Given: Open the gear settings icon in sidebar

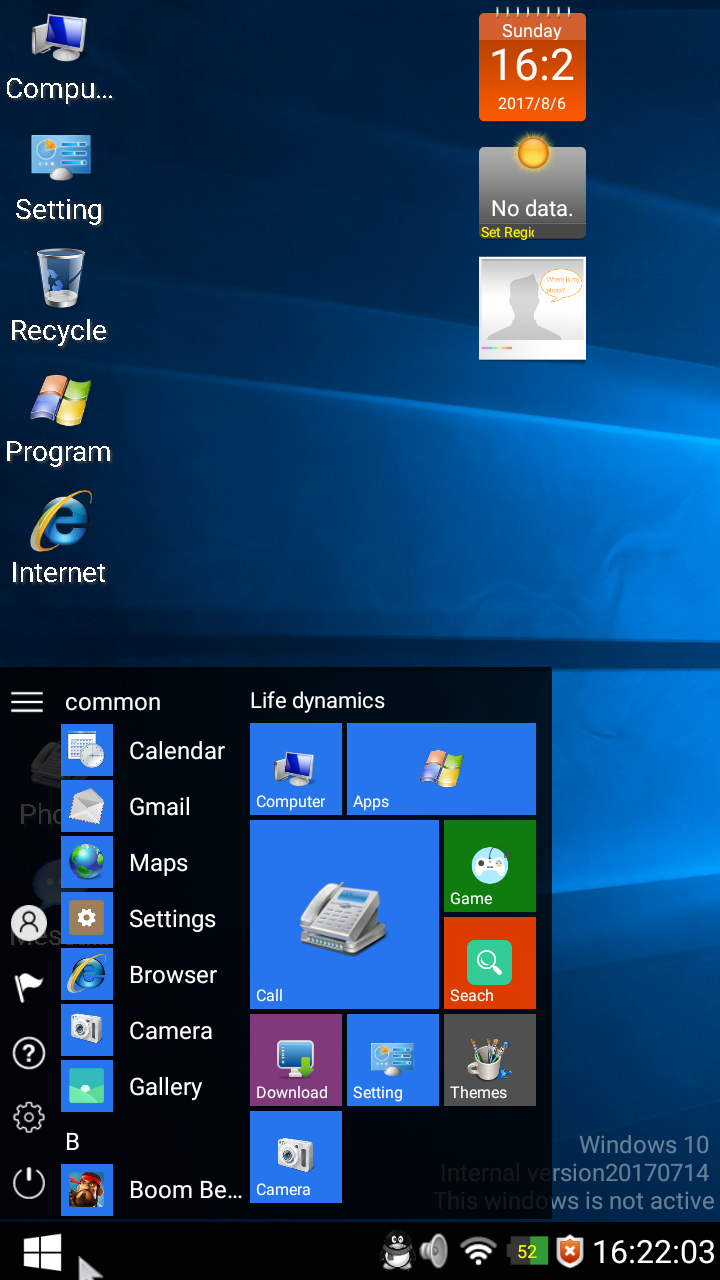Looking at the screenshot, I should 29,1118.
